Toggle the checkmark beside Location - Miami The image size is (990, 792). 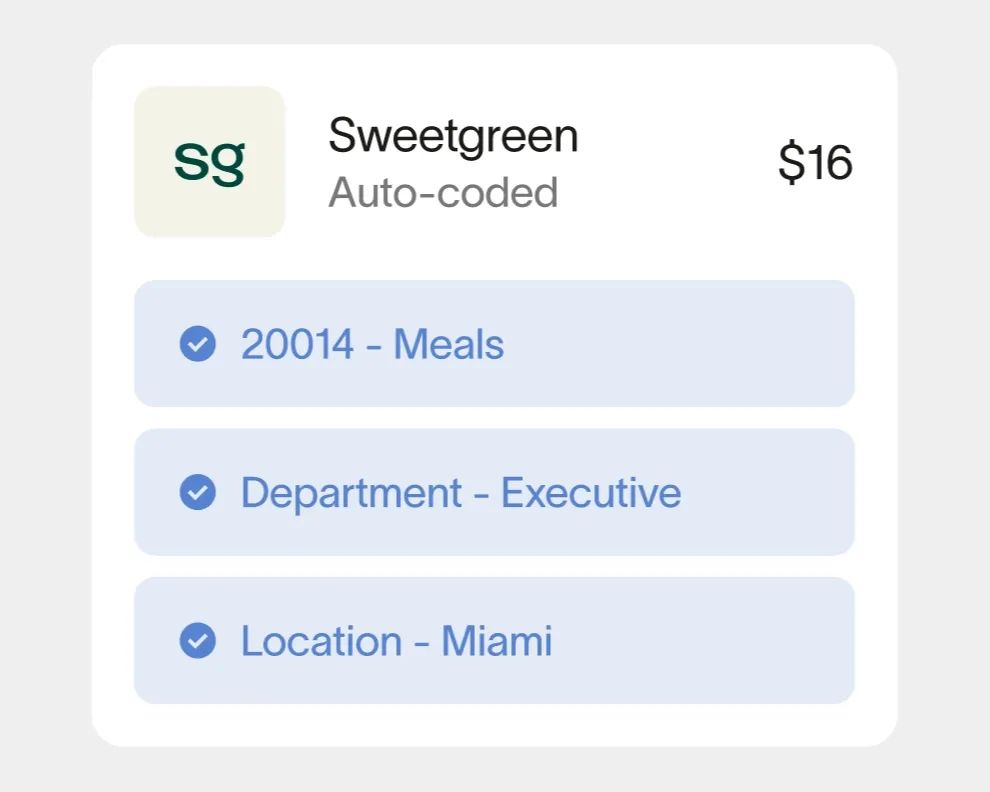198,640
